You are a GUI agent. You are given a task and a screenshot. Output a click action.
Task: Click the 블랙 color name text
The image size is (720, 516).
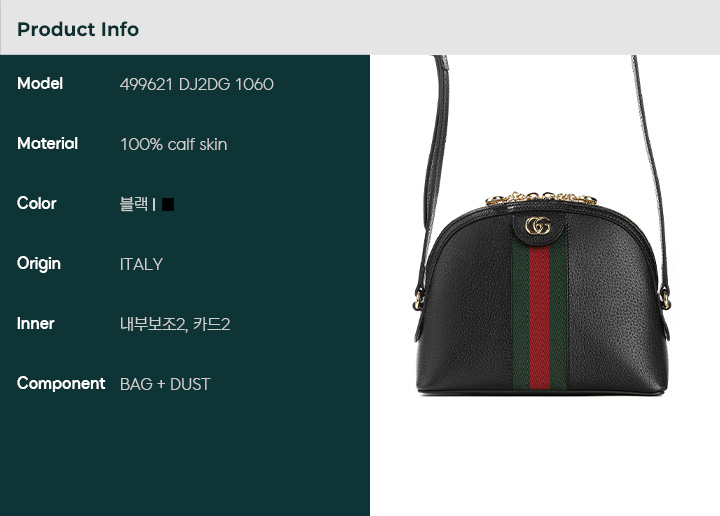pos(134,204)
